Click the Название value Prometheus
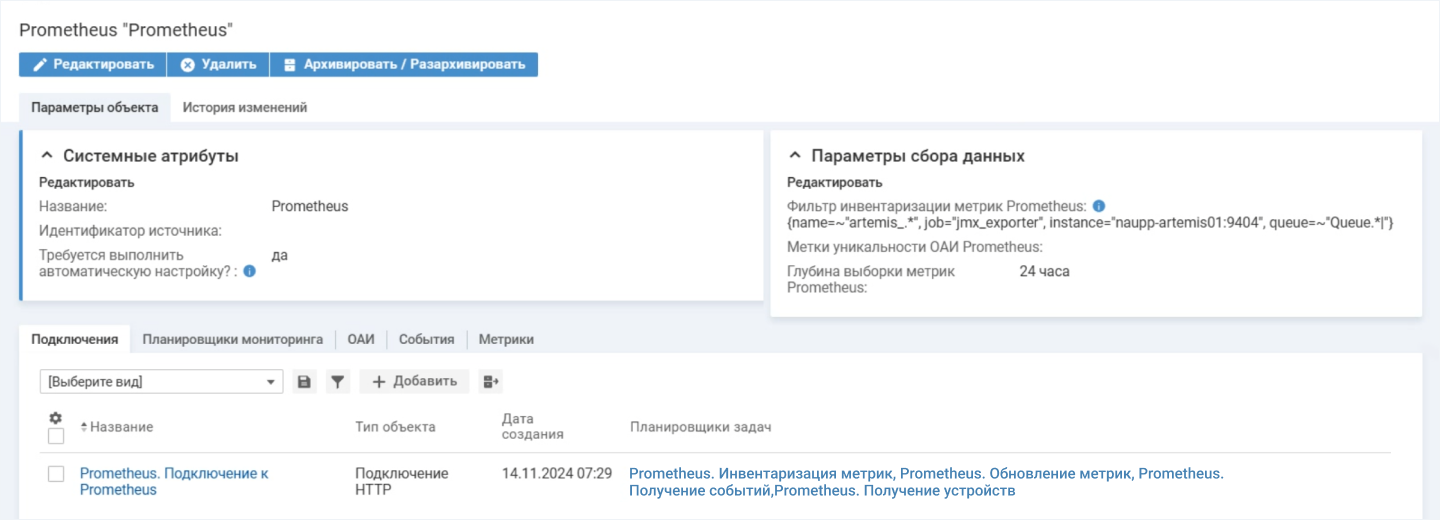This screenshot has width=1441, height=520. tap(310, 206)
